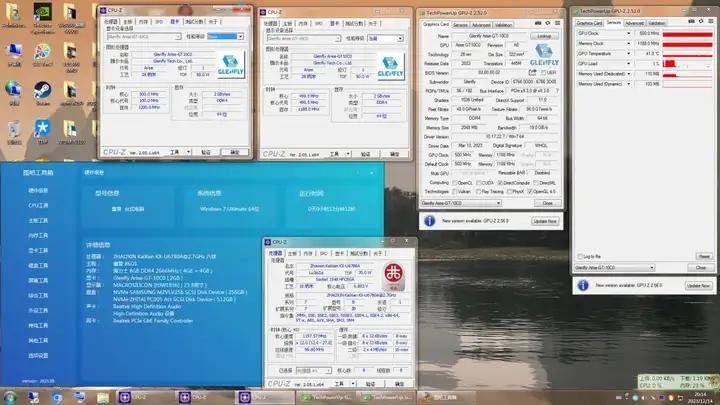Screen dimensions: 720x405
Task: Open the Steam desktop icon
Action: pos(42,92)
